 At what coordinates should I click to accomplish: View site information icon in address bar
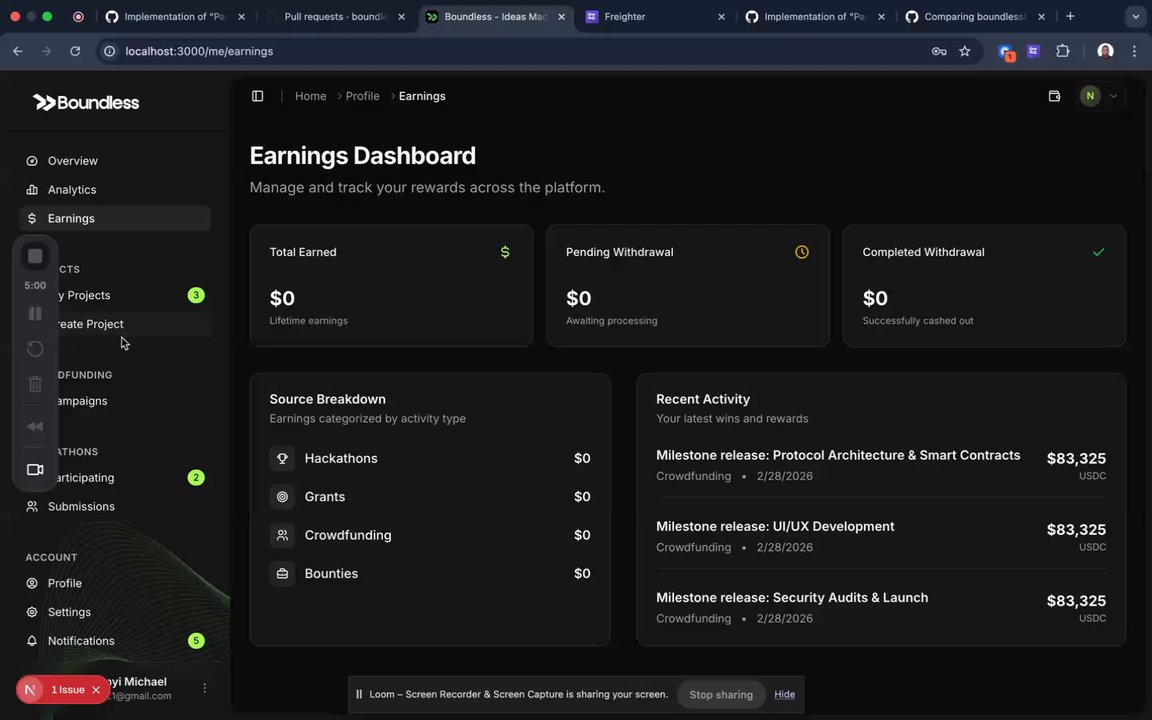tap(109, 51)
